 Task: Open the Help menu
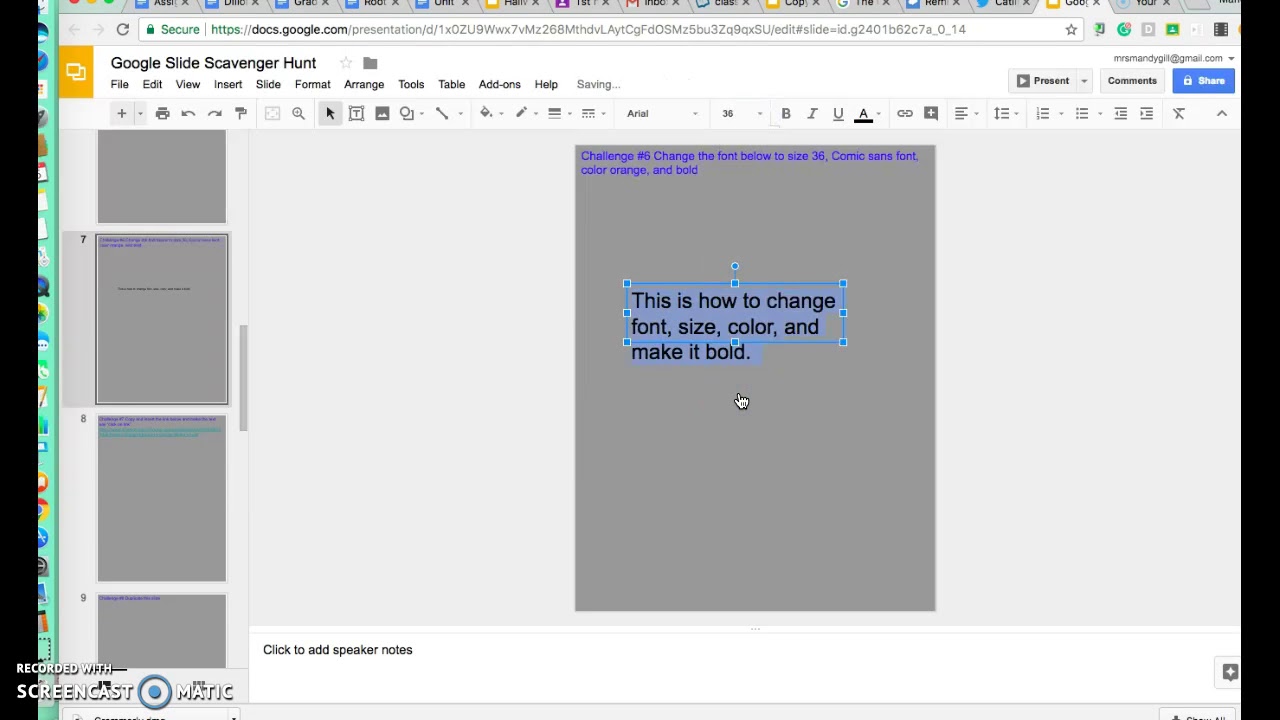click(x=546, y=84)
